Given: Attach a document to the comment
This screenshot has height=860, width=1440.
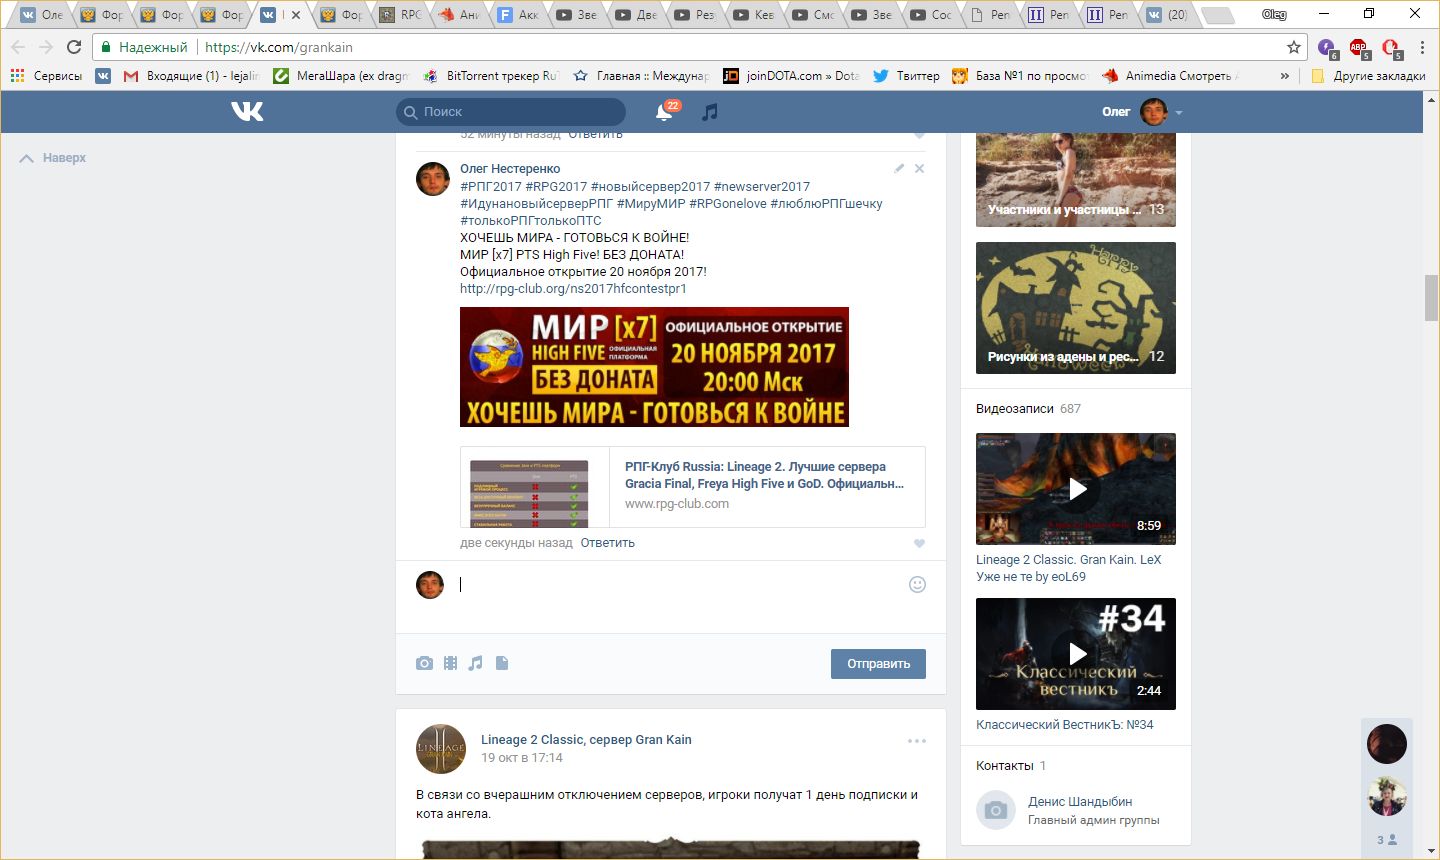Looking at the screenshot, I should pyautogui.click(x=502, y=663).
